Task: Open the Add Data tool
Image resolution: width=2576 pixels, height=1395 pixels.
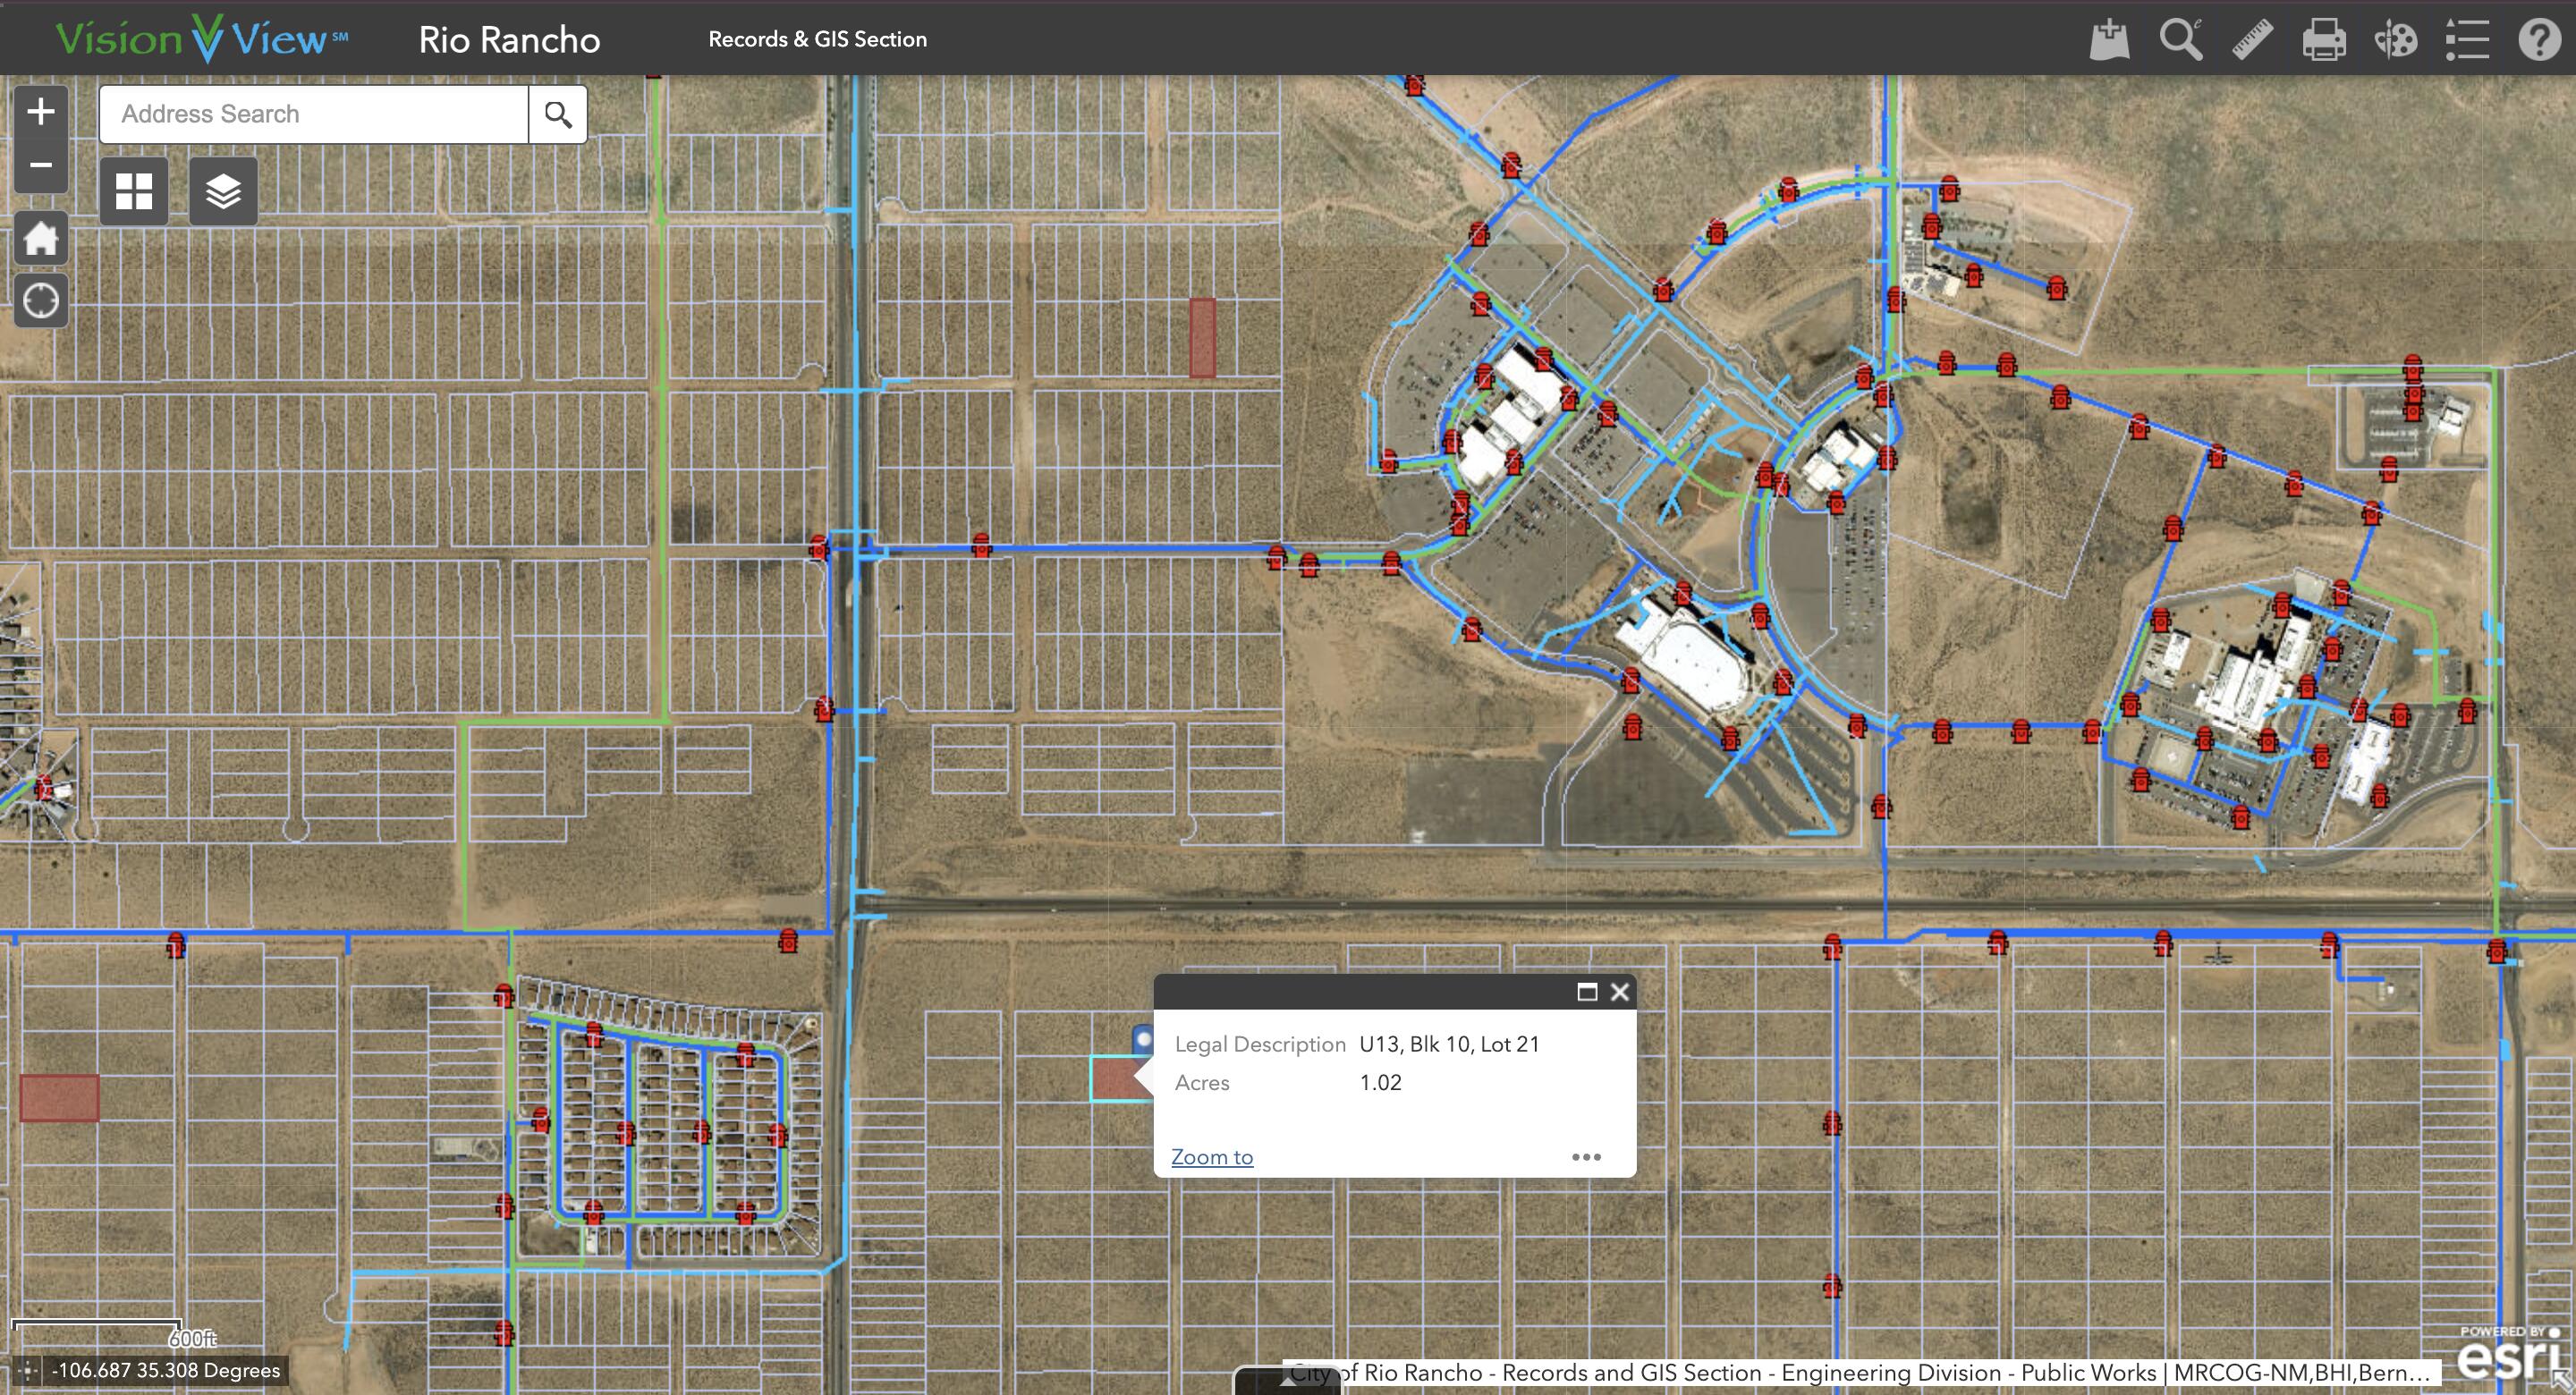Action: point(2109,40)
